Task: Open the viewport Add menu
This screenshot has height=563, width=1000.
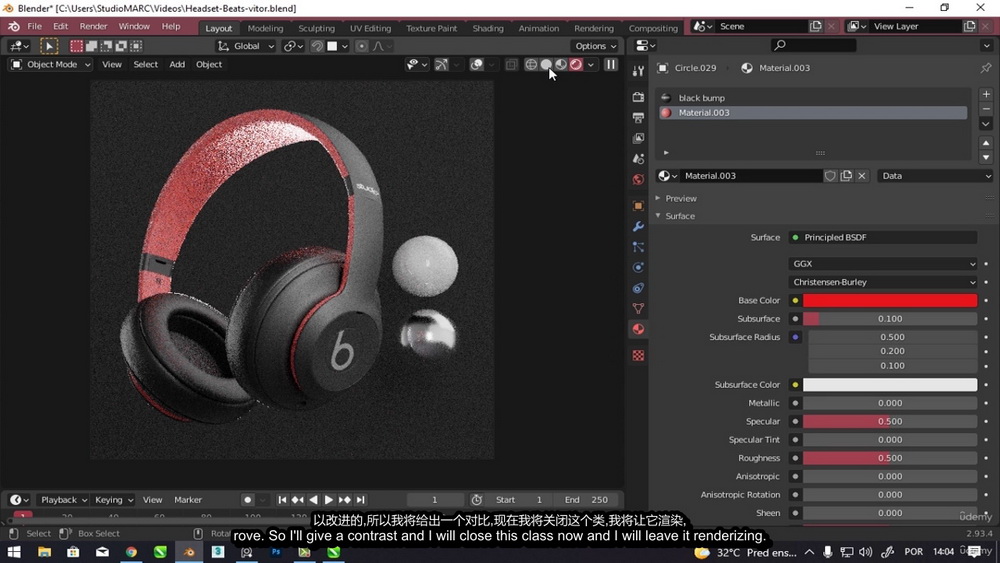Action: pyautogui.click(x=177, y=64)
